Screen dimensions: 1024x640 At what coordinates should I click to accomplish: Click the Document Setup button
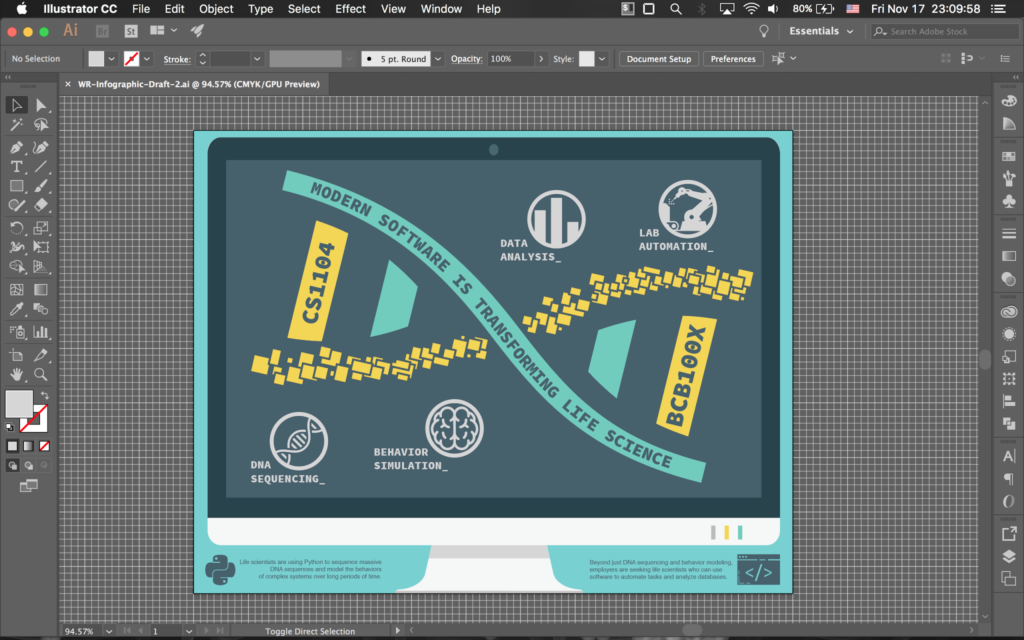point(658,59)
